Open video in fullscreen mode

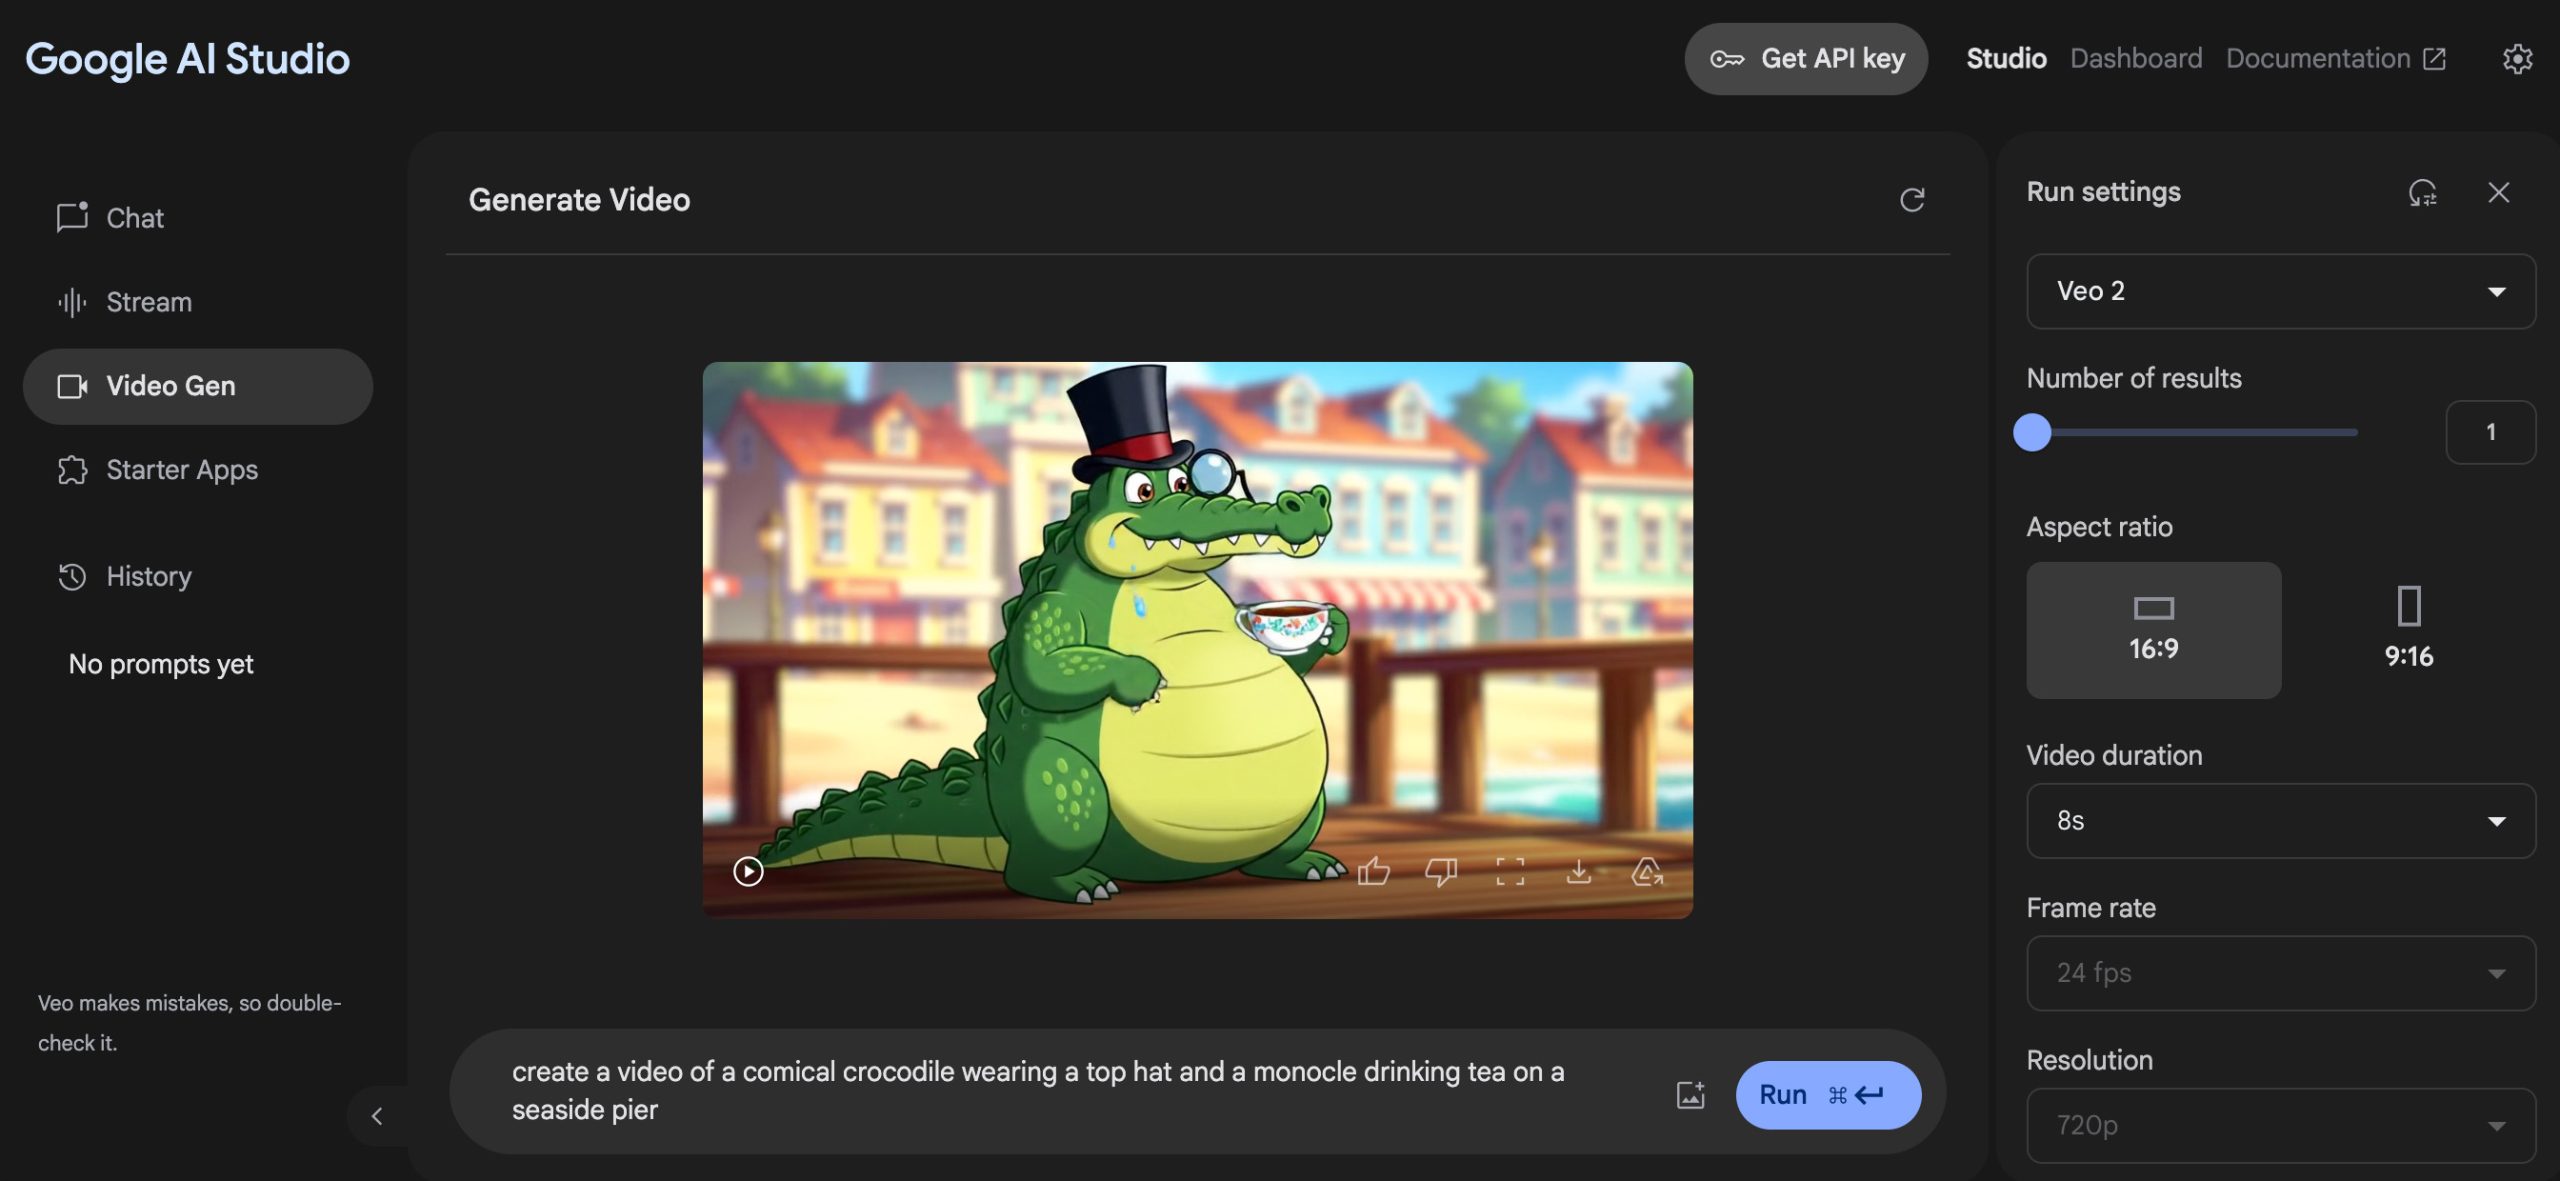(1510, 872)
